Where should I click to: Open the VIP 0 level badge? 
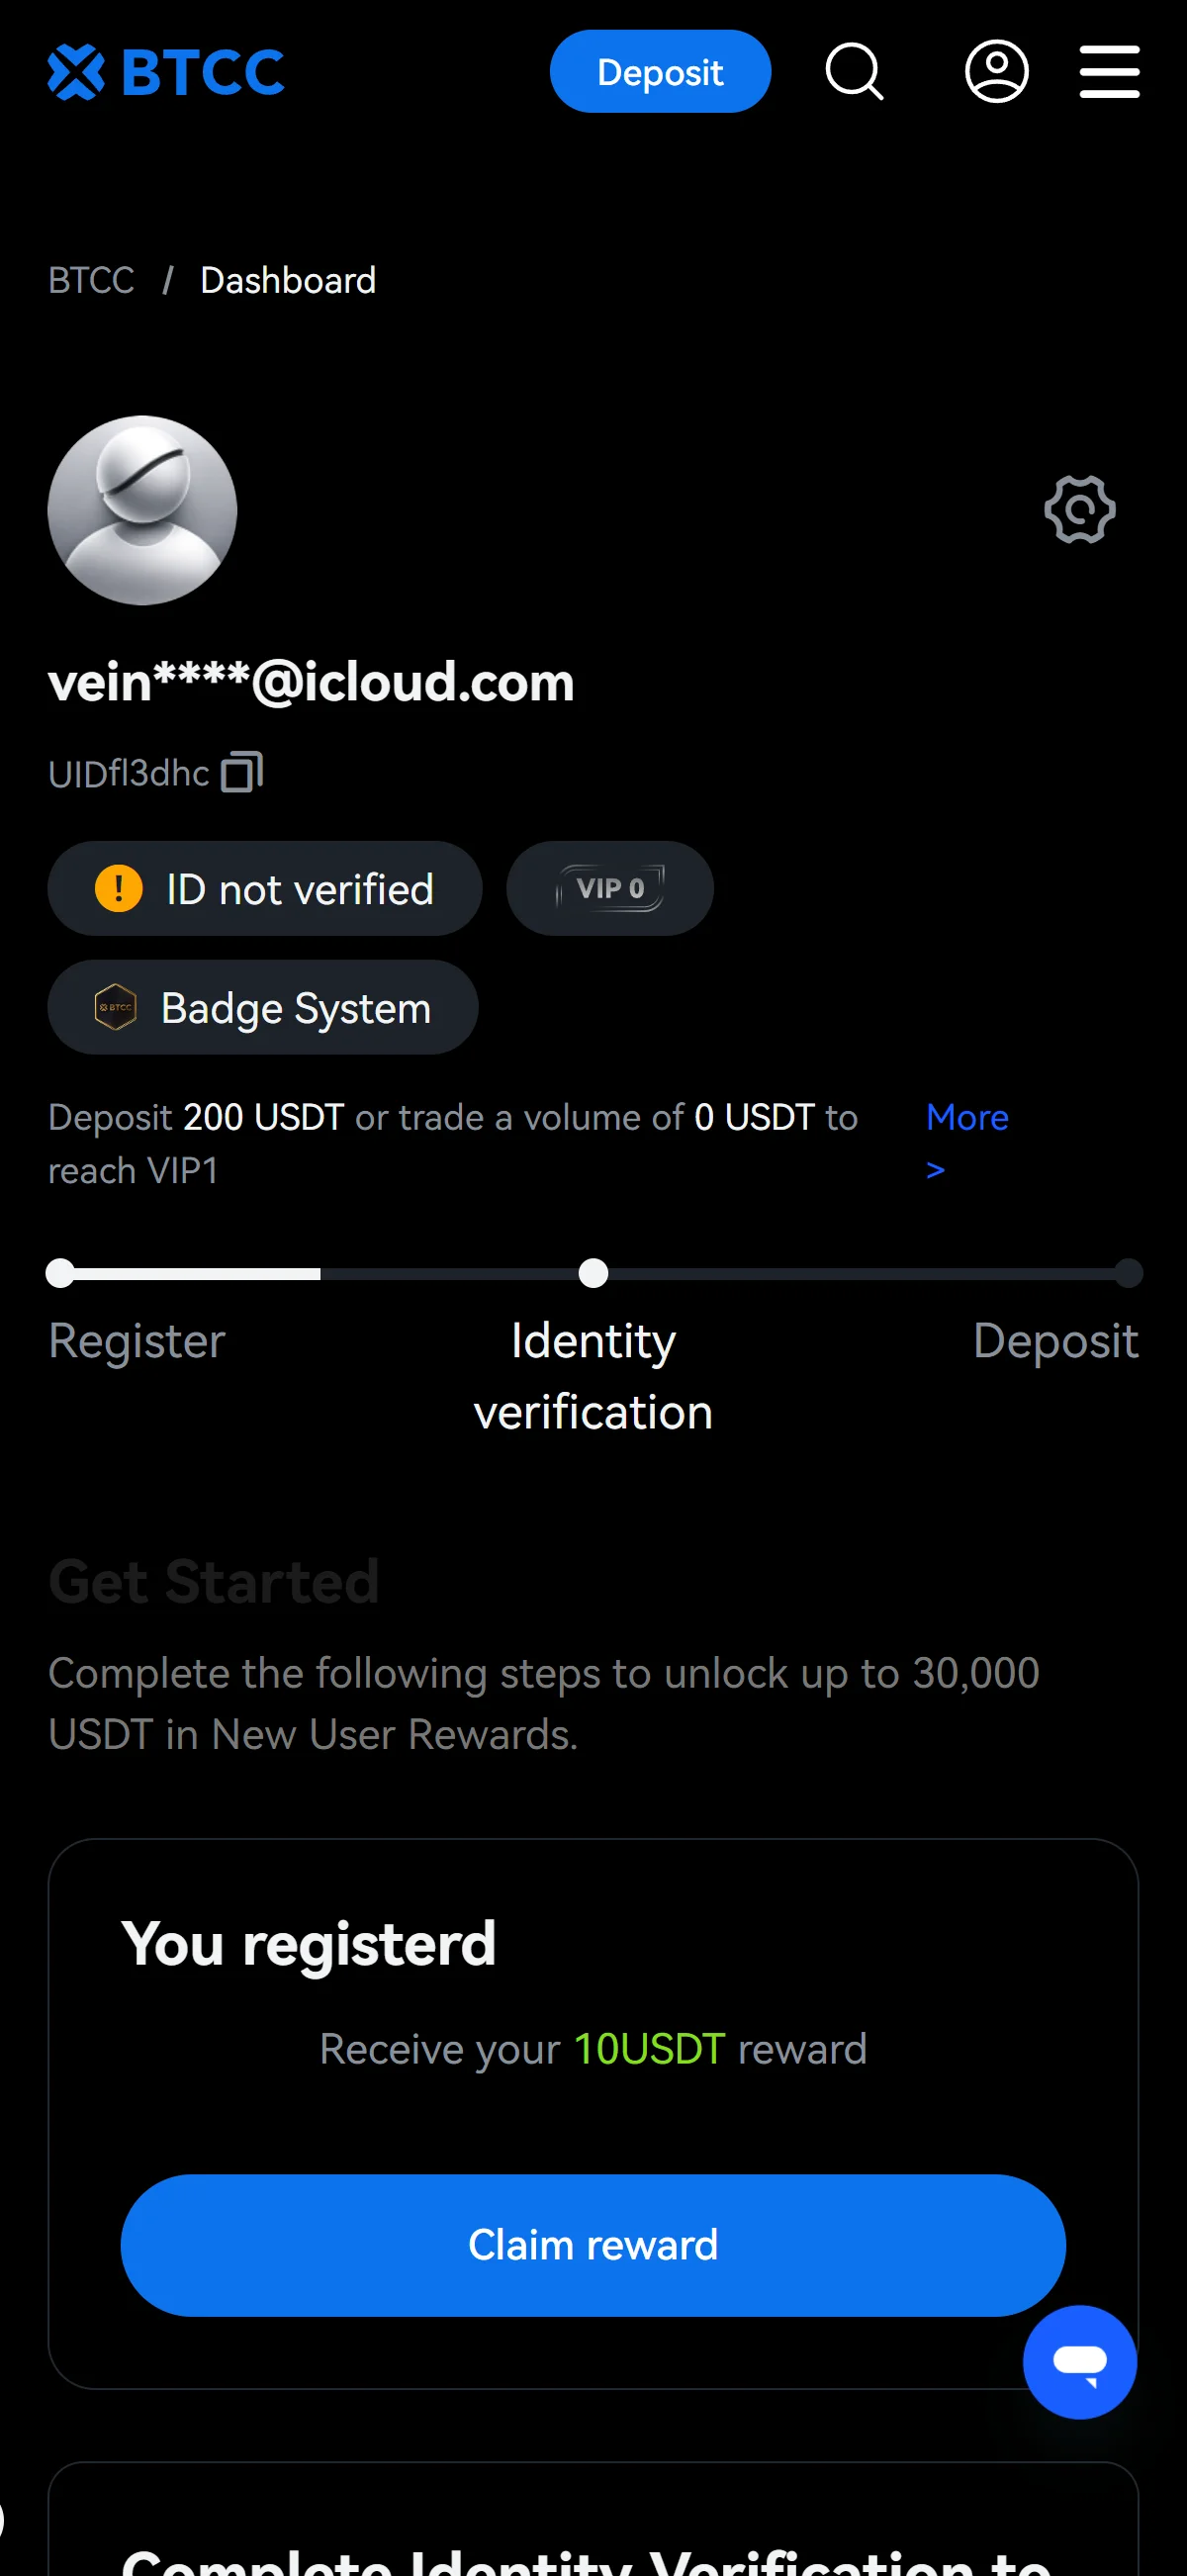pyautogui.click(x=610, y=888)
